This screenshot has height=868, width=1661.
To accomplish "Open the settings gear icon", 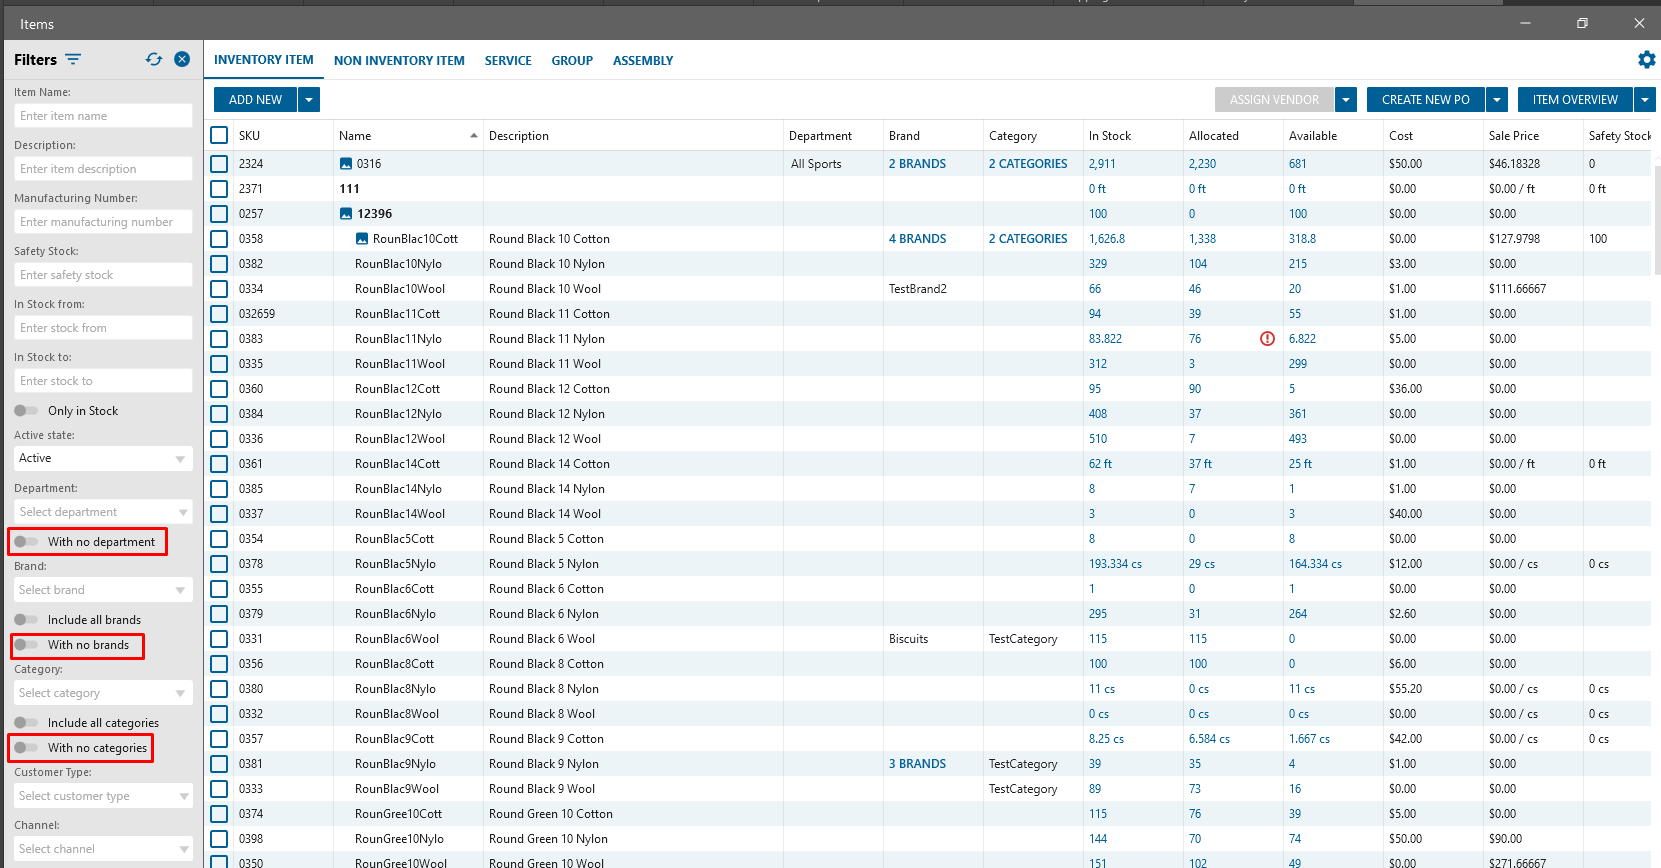I will click(1646, 60).
